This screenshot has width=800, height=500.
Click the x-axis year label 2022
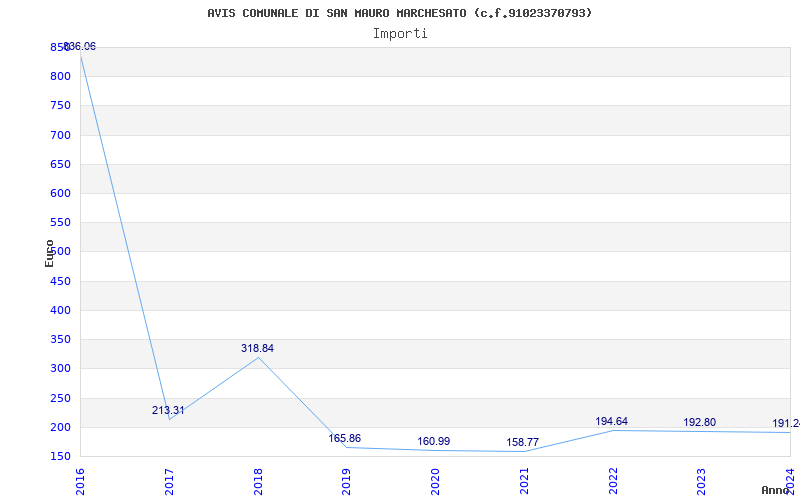(x=613, y=482)
